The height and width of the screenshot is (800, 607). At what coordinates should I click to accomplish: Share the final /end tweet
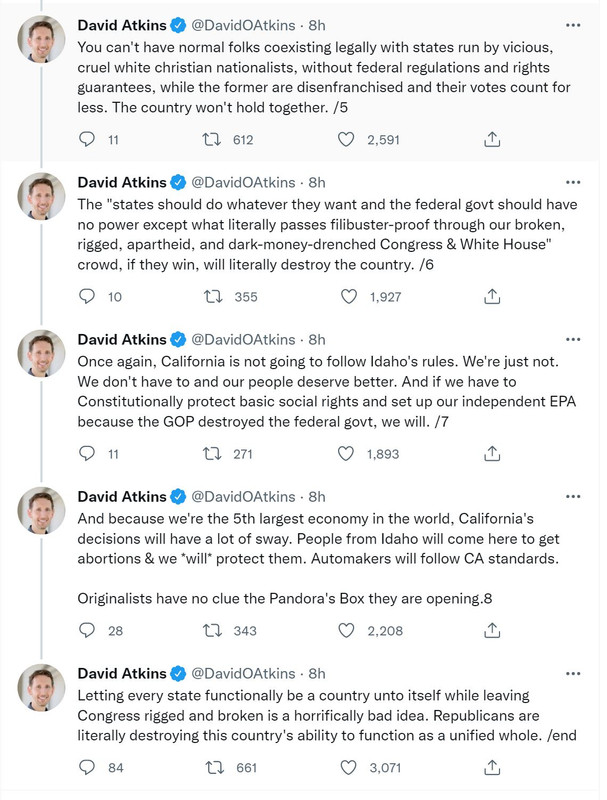pyautogui.click(x=492, y=767)
